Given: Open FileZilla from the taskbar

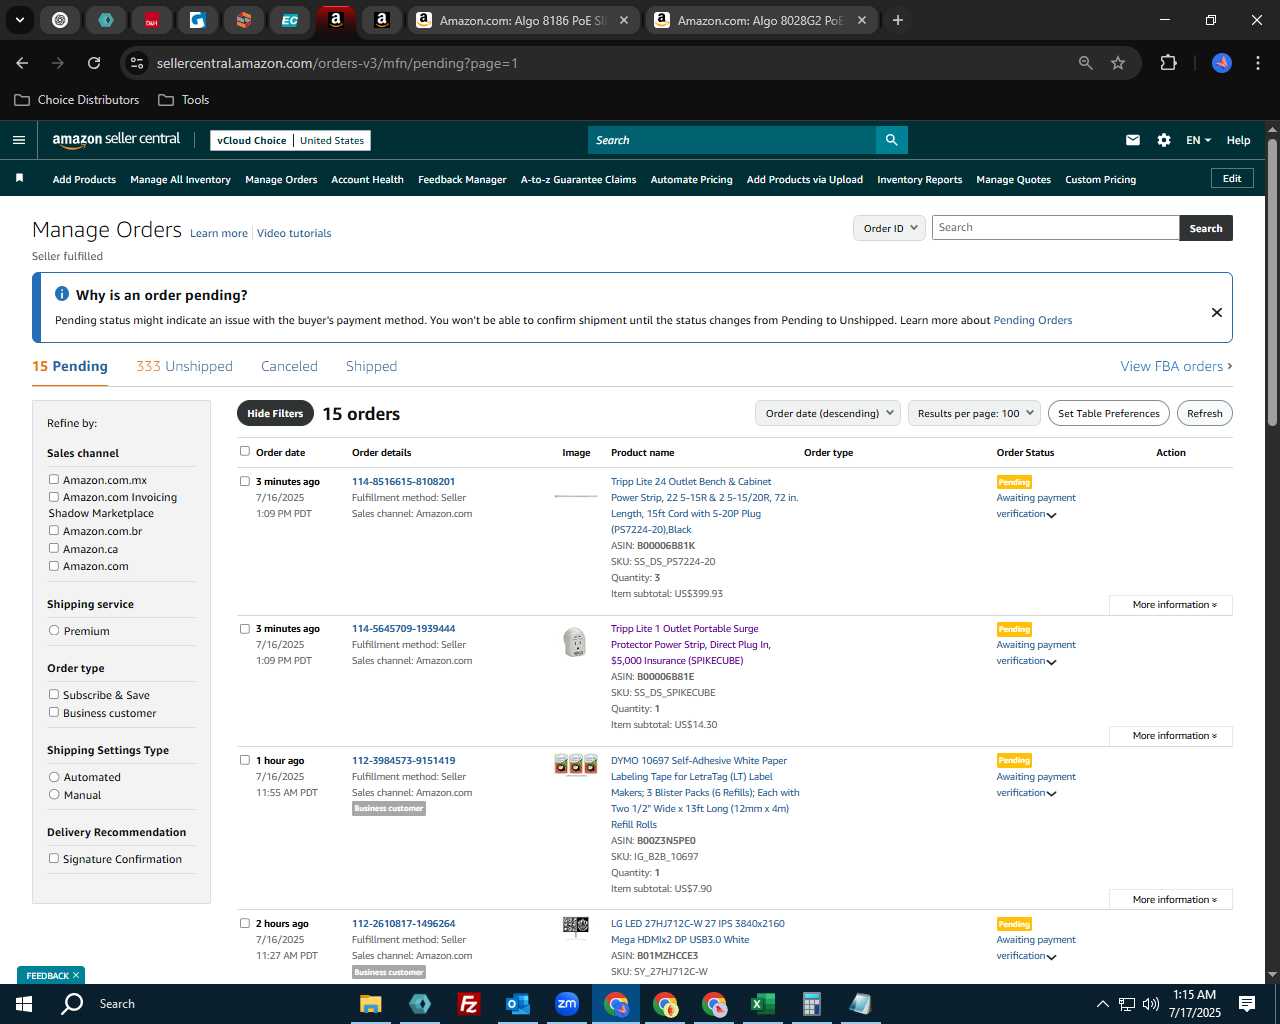Looking at the screenshot, I should pos(468,1004).
